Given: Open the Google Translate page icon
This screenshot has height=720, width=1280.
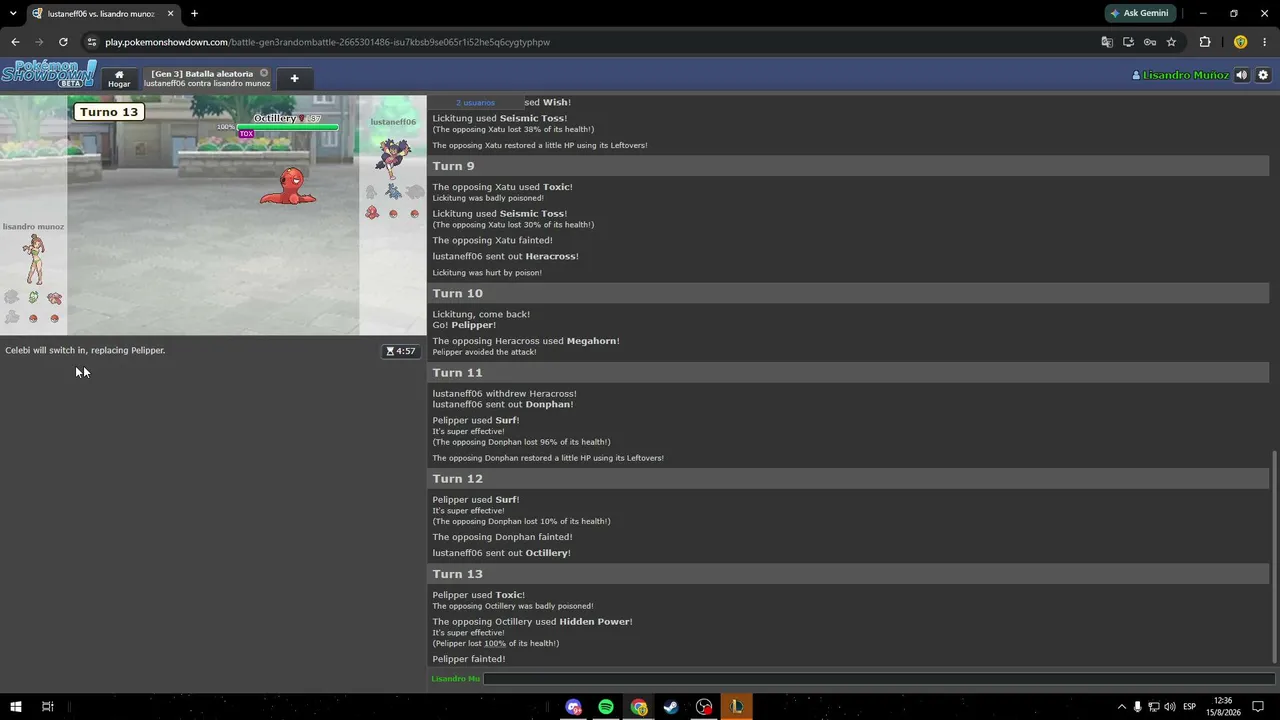Looking at the screenshot, I should point(1107,42).
